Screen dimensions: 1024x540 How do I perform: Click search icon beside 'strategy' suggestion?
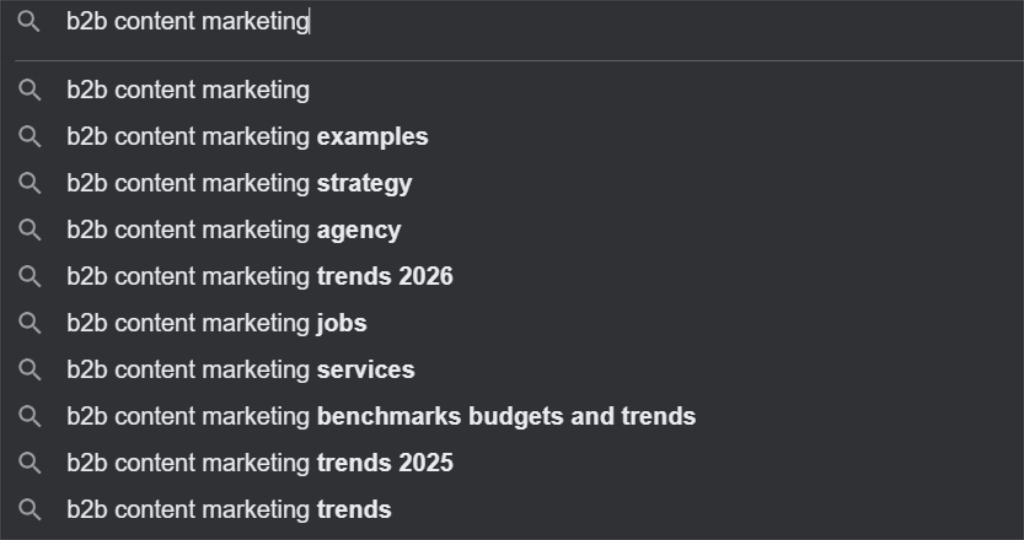coord(30,184)
